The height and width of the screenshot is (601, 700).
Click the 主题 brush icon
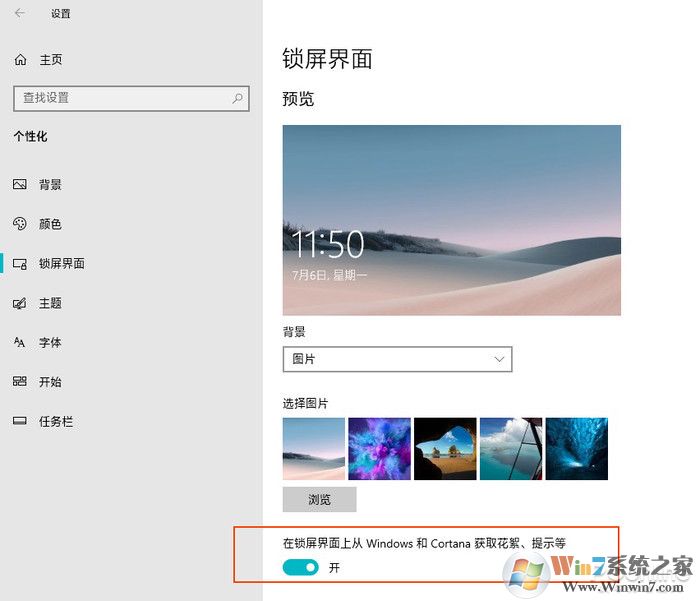[x=20, y=303]
